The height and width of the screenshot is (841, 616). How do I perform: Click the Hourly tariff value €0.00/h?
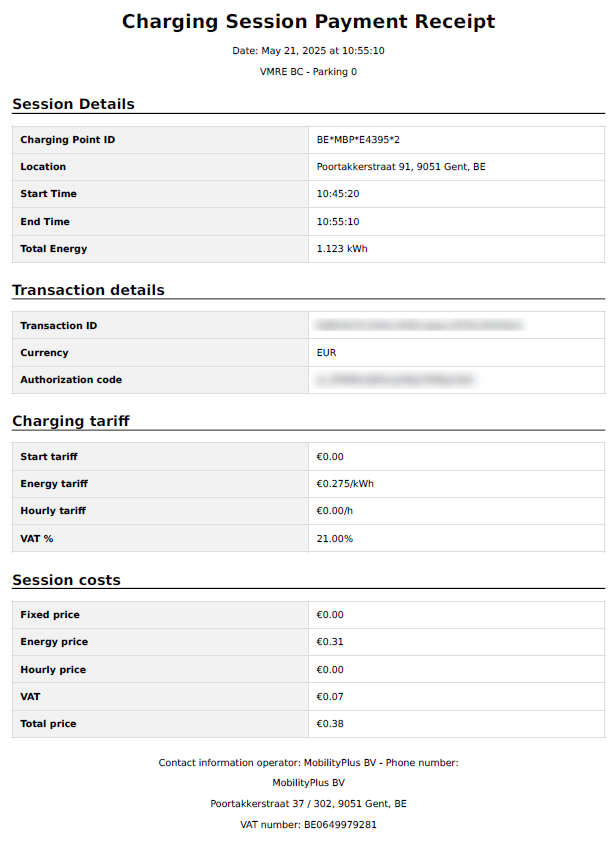coord(334,511)
